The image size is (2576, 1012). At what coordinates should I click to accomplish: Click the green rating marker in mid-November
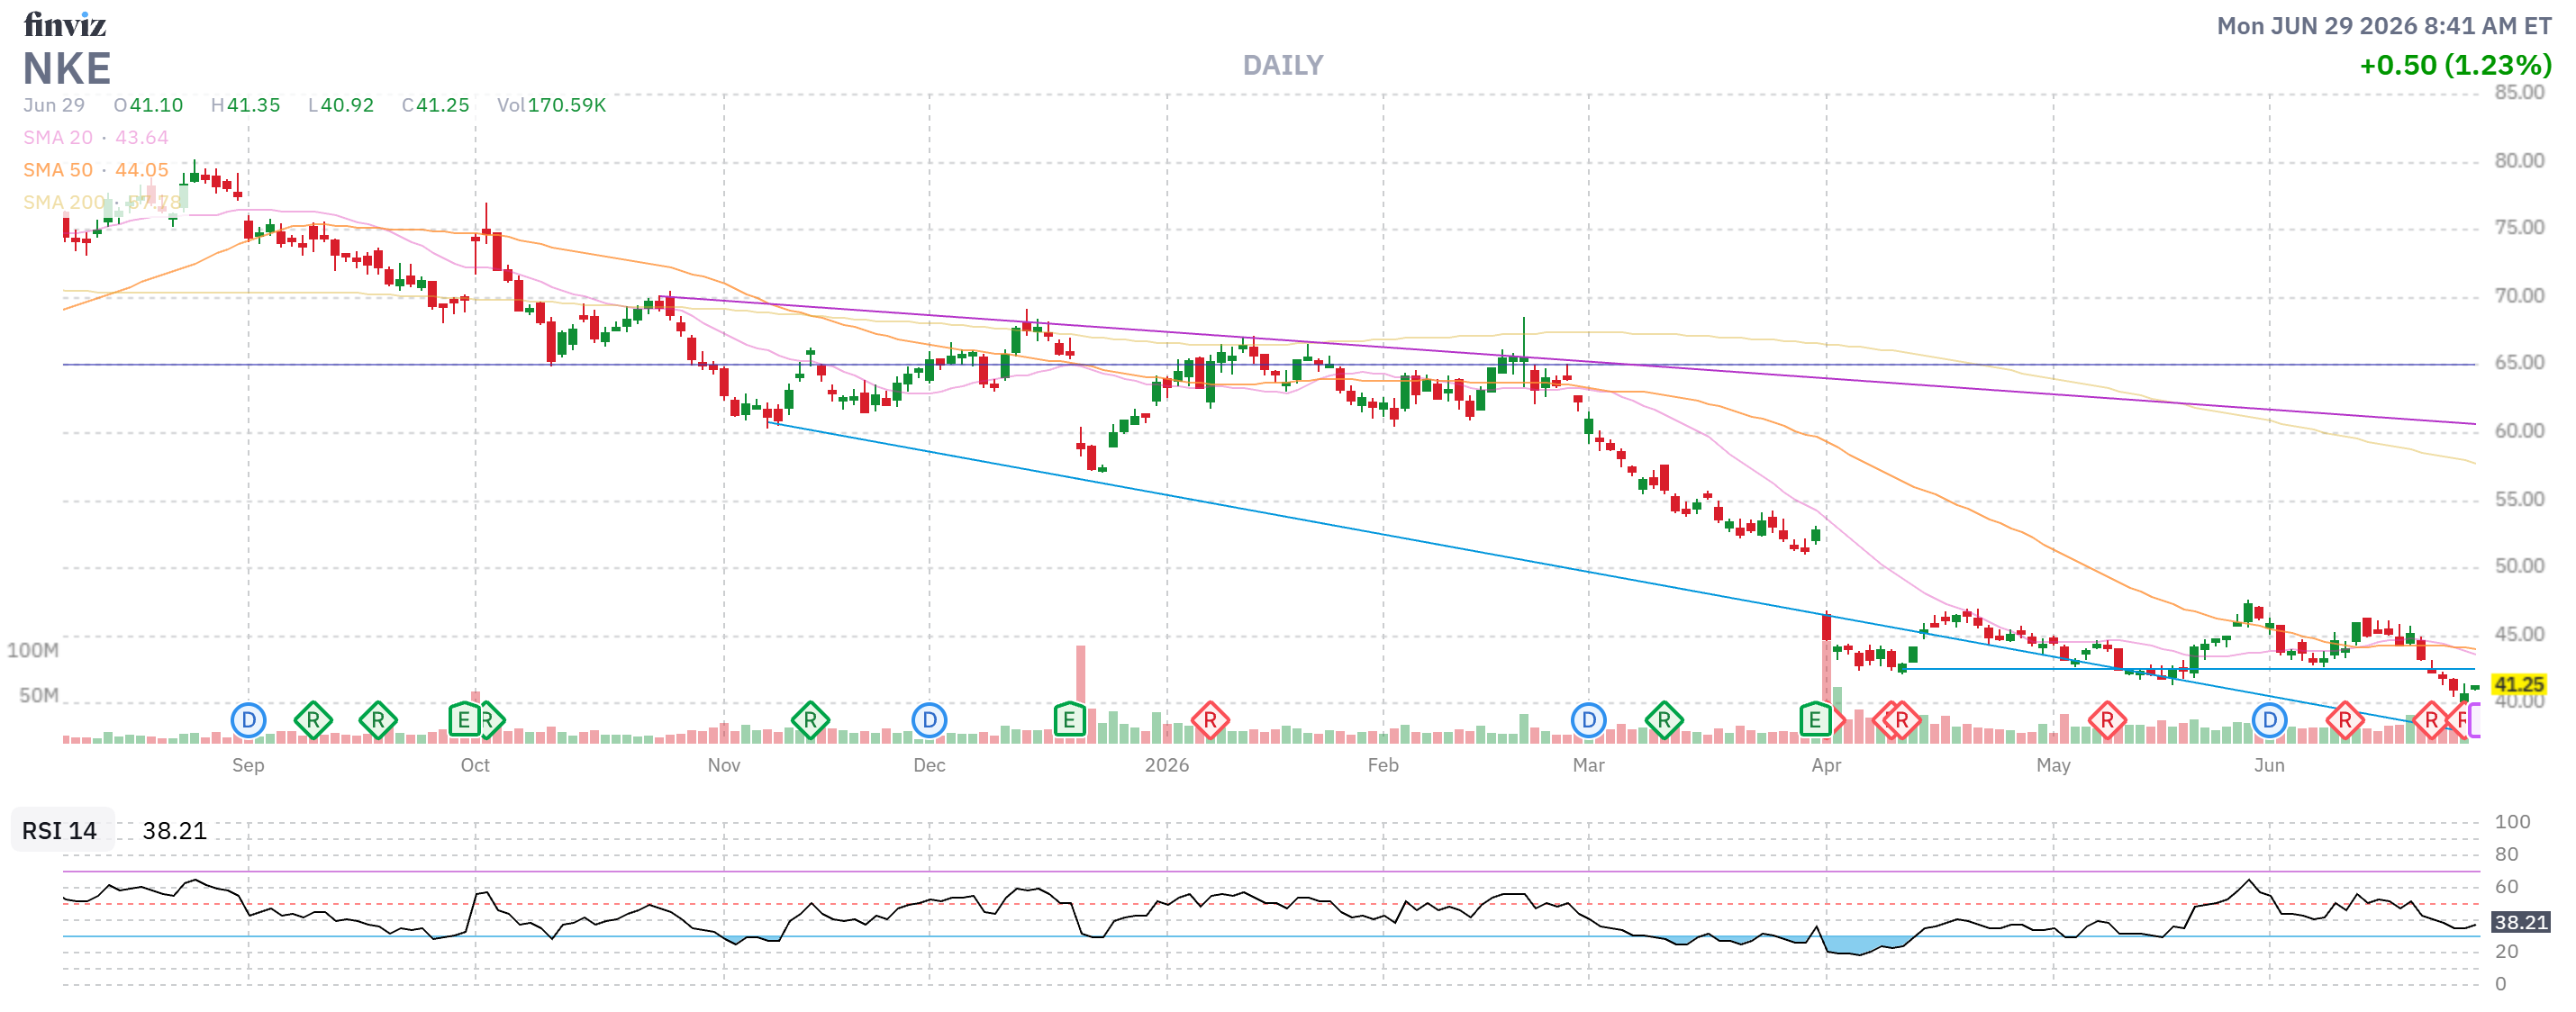coord(810,719)
